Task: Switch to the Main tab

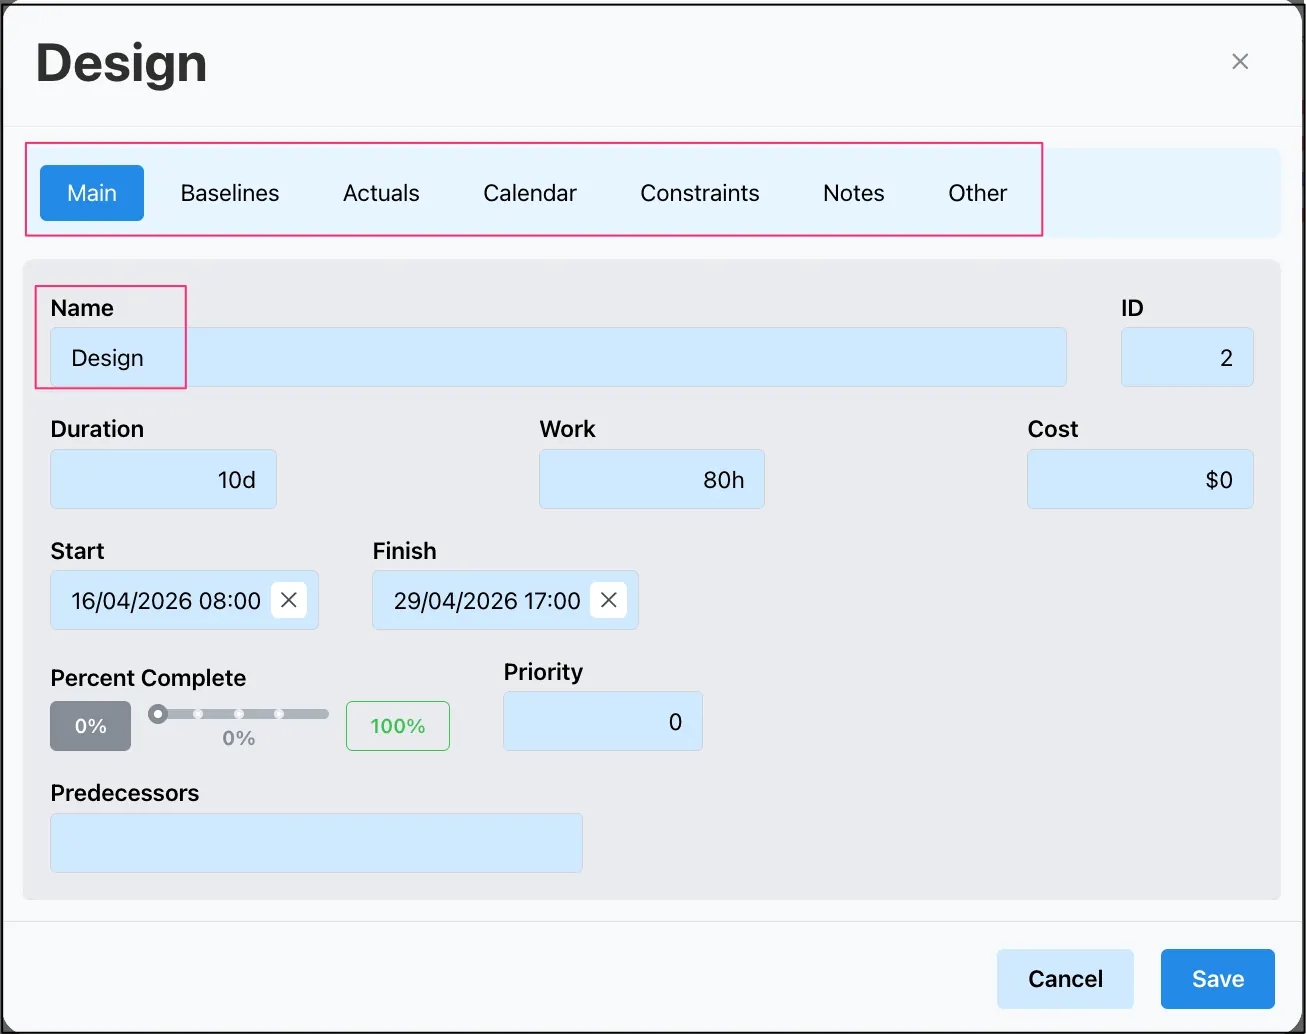Action: click(92, 193)
